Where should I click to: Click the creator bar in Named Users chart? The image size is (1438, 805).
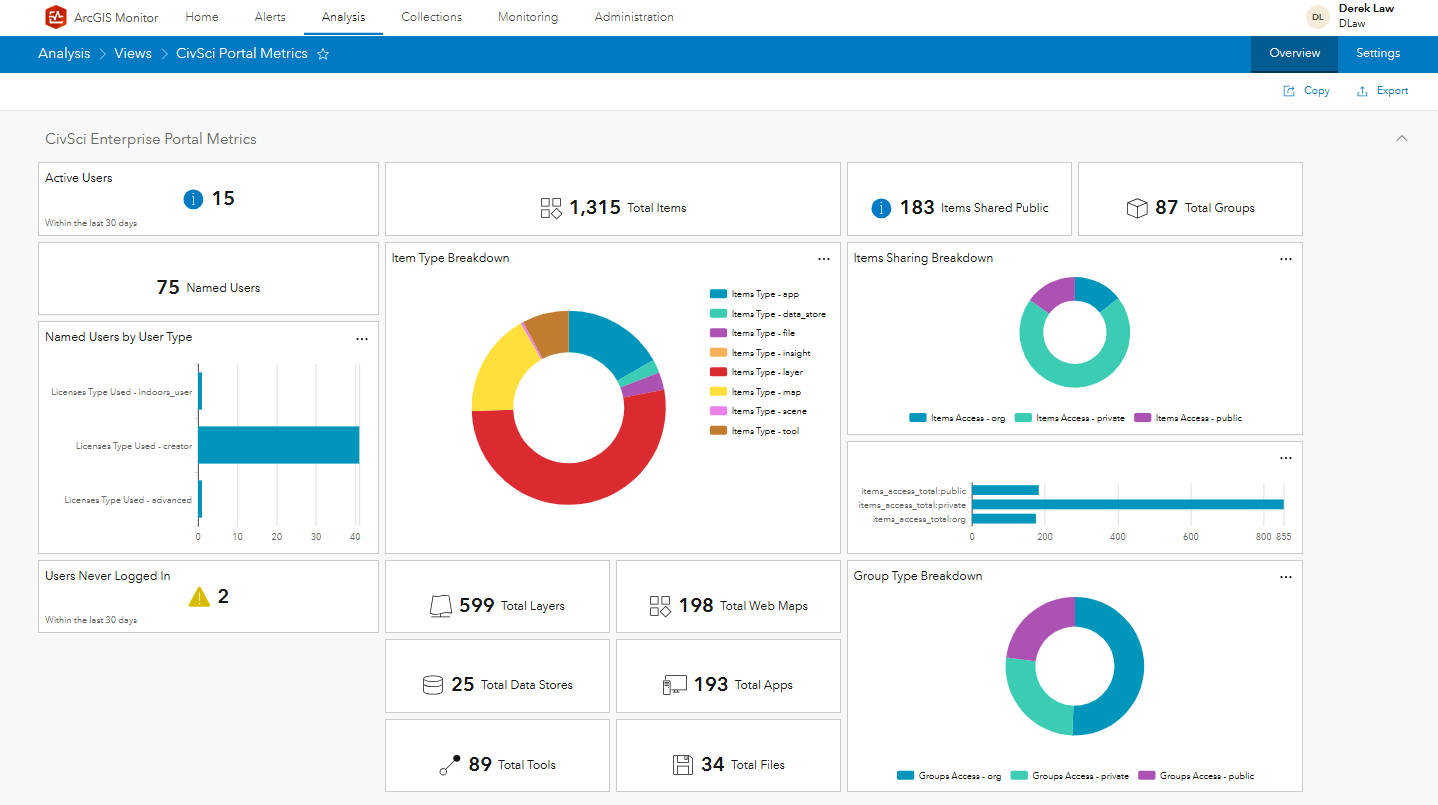278,445
